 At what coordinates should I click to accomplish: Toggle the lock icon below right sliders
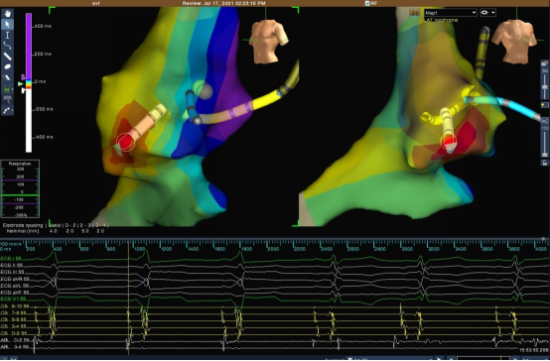[x=544, y=163]
